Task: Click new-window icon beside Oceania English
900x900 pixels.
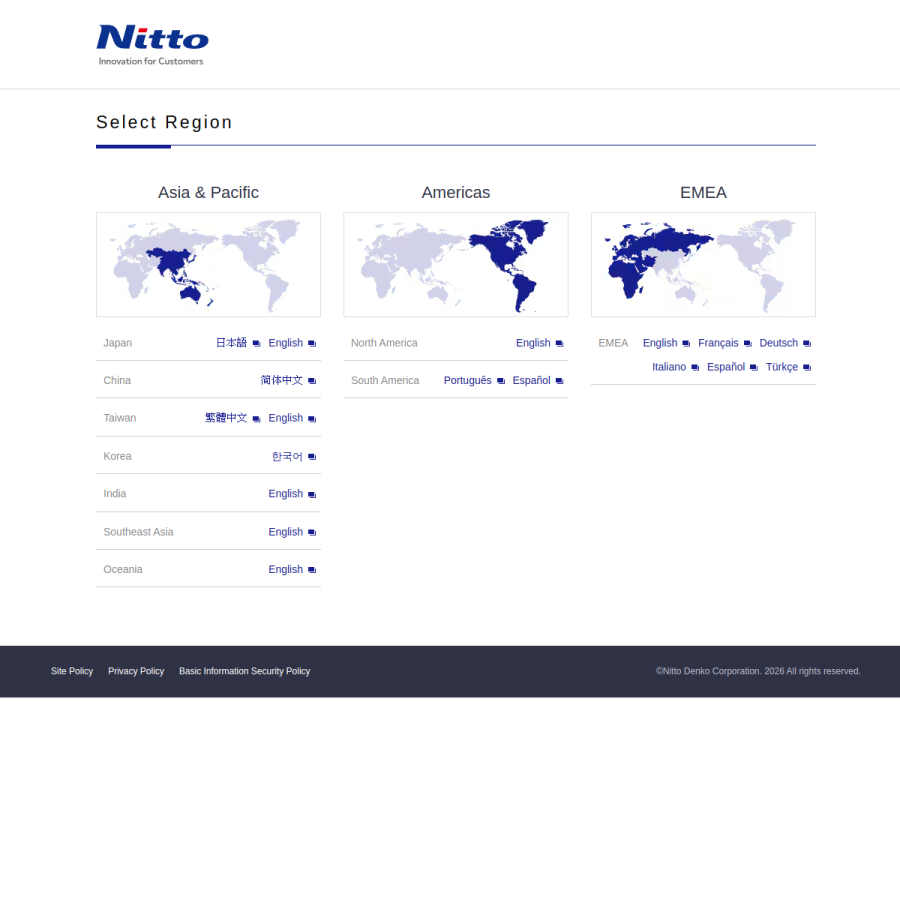Action: (312, 570)
